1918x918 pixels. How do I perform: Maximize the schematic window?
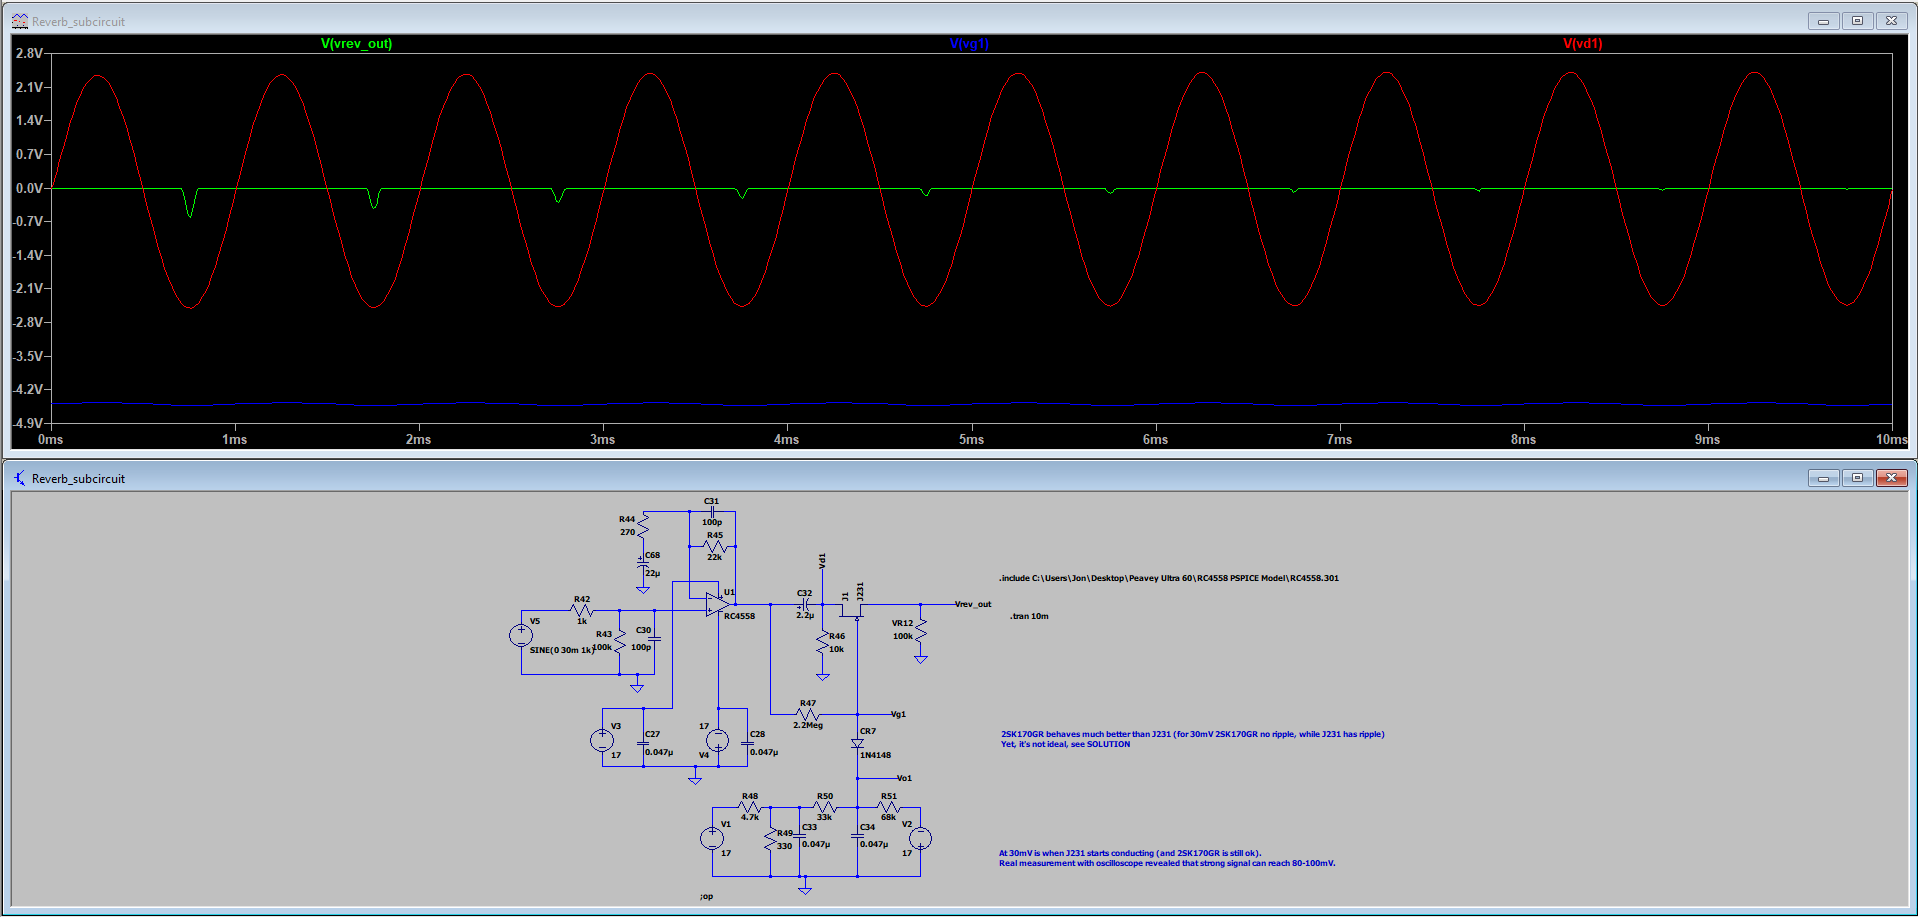[x=1857, y=478]
